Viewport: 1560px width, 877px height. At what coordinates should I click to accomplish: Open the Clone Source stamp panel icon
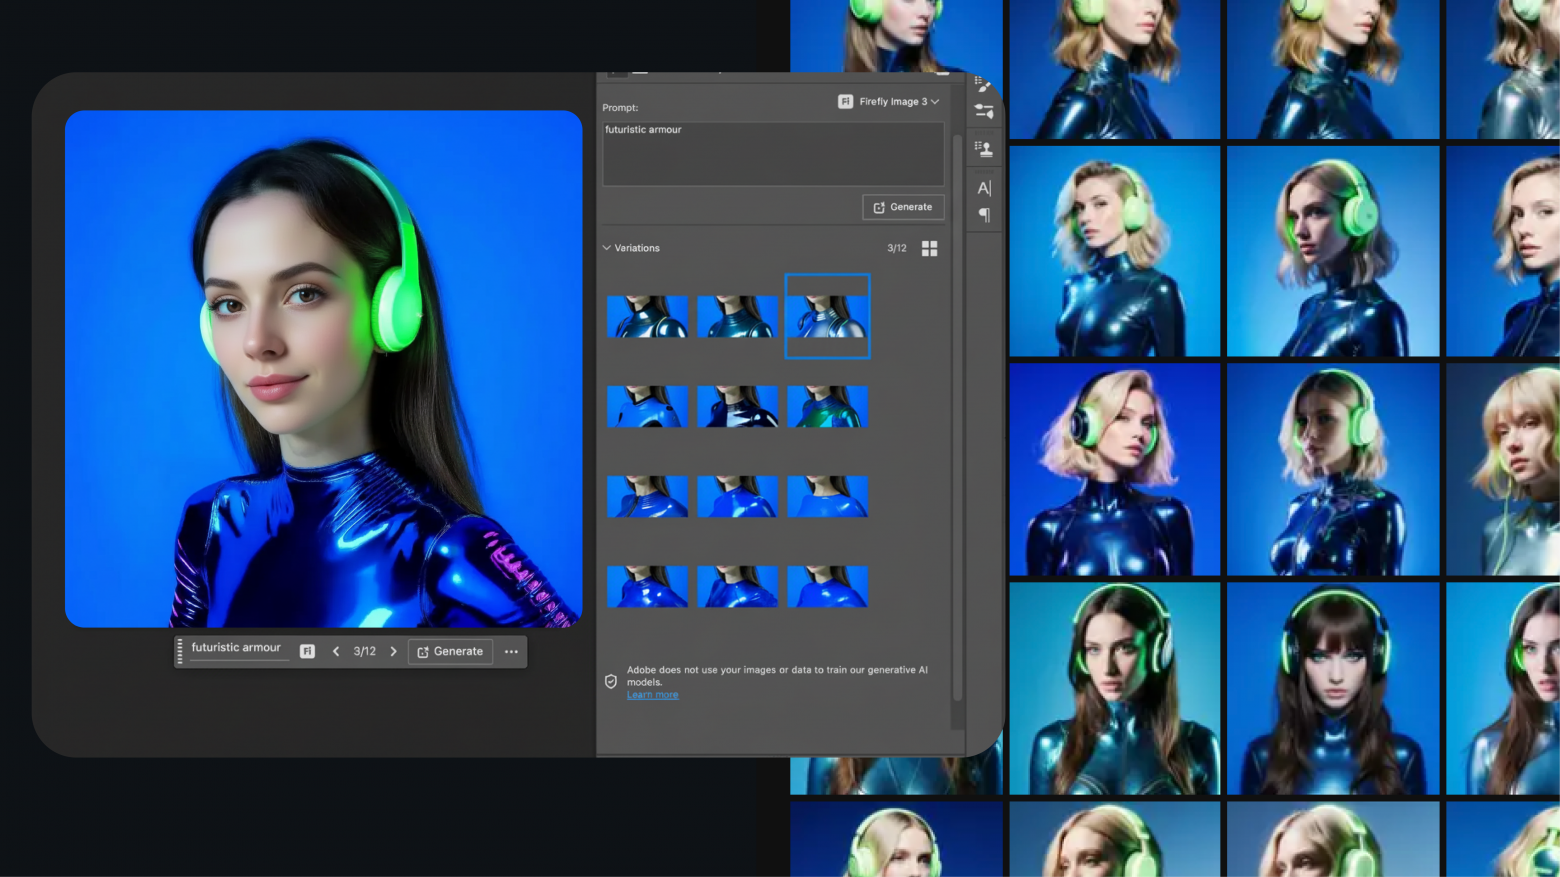[984, 149]
